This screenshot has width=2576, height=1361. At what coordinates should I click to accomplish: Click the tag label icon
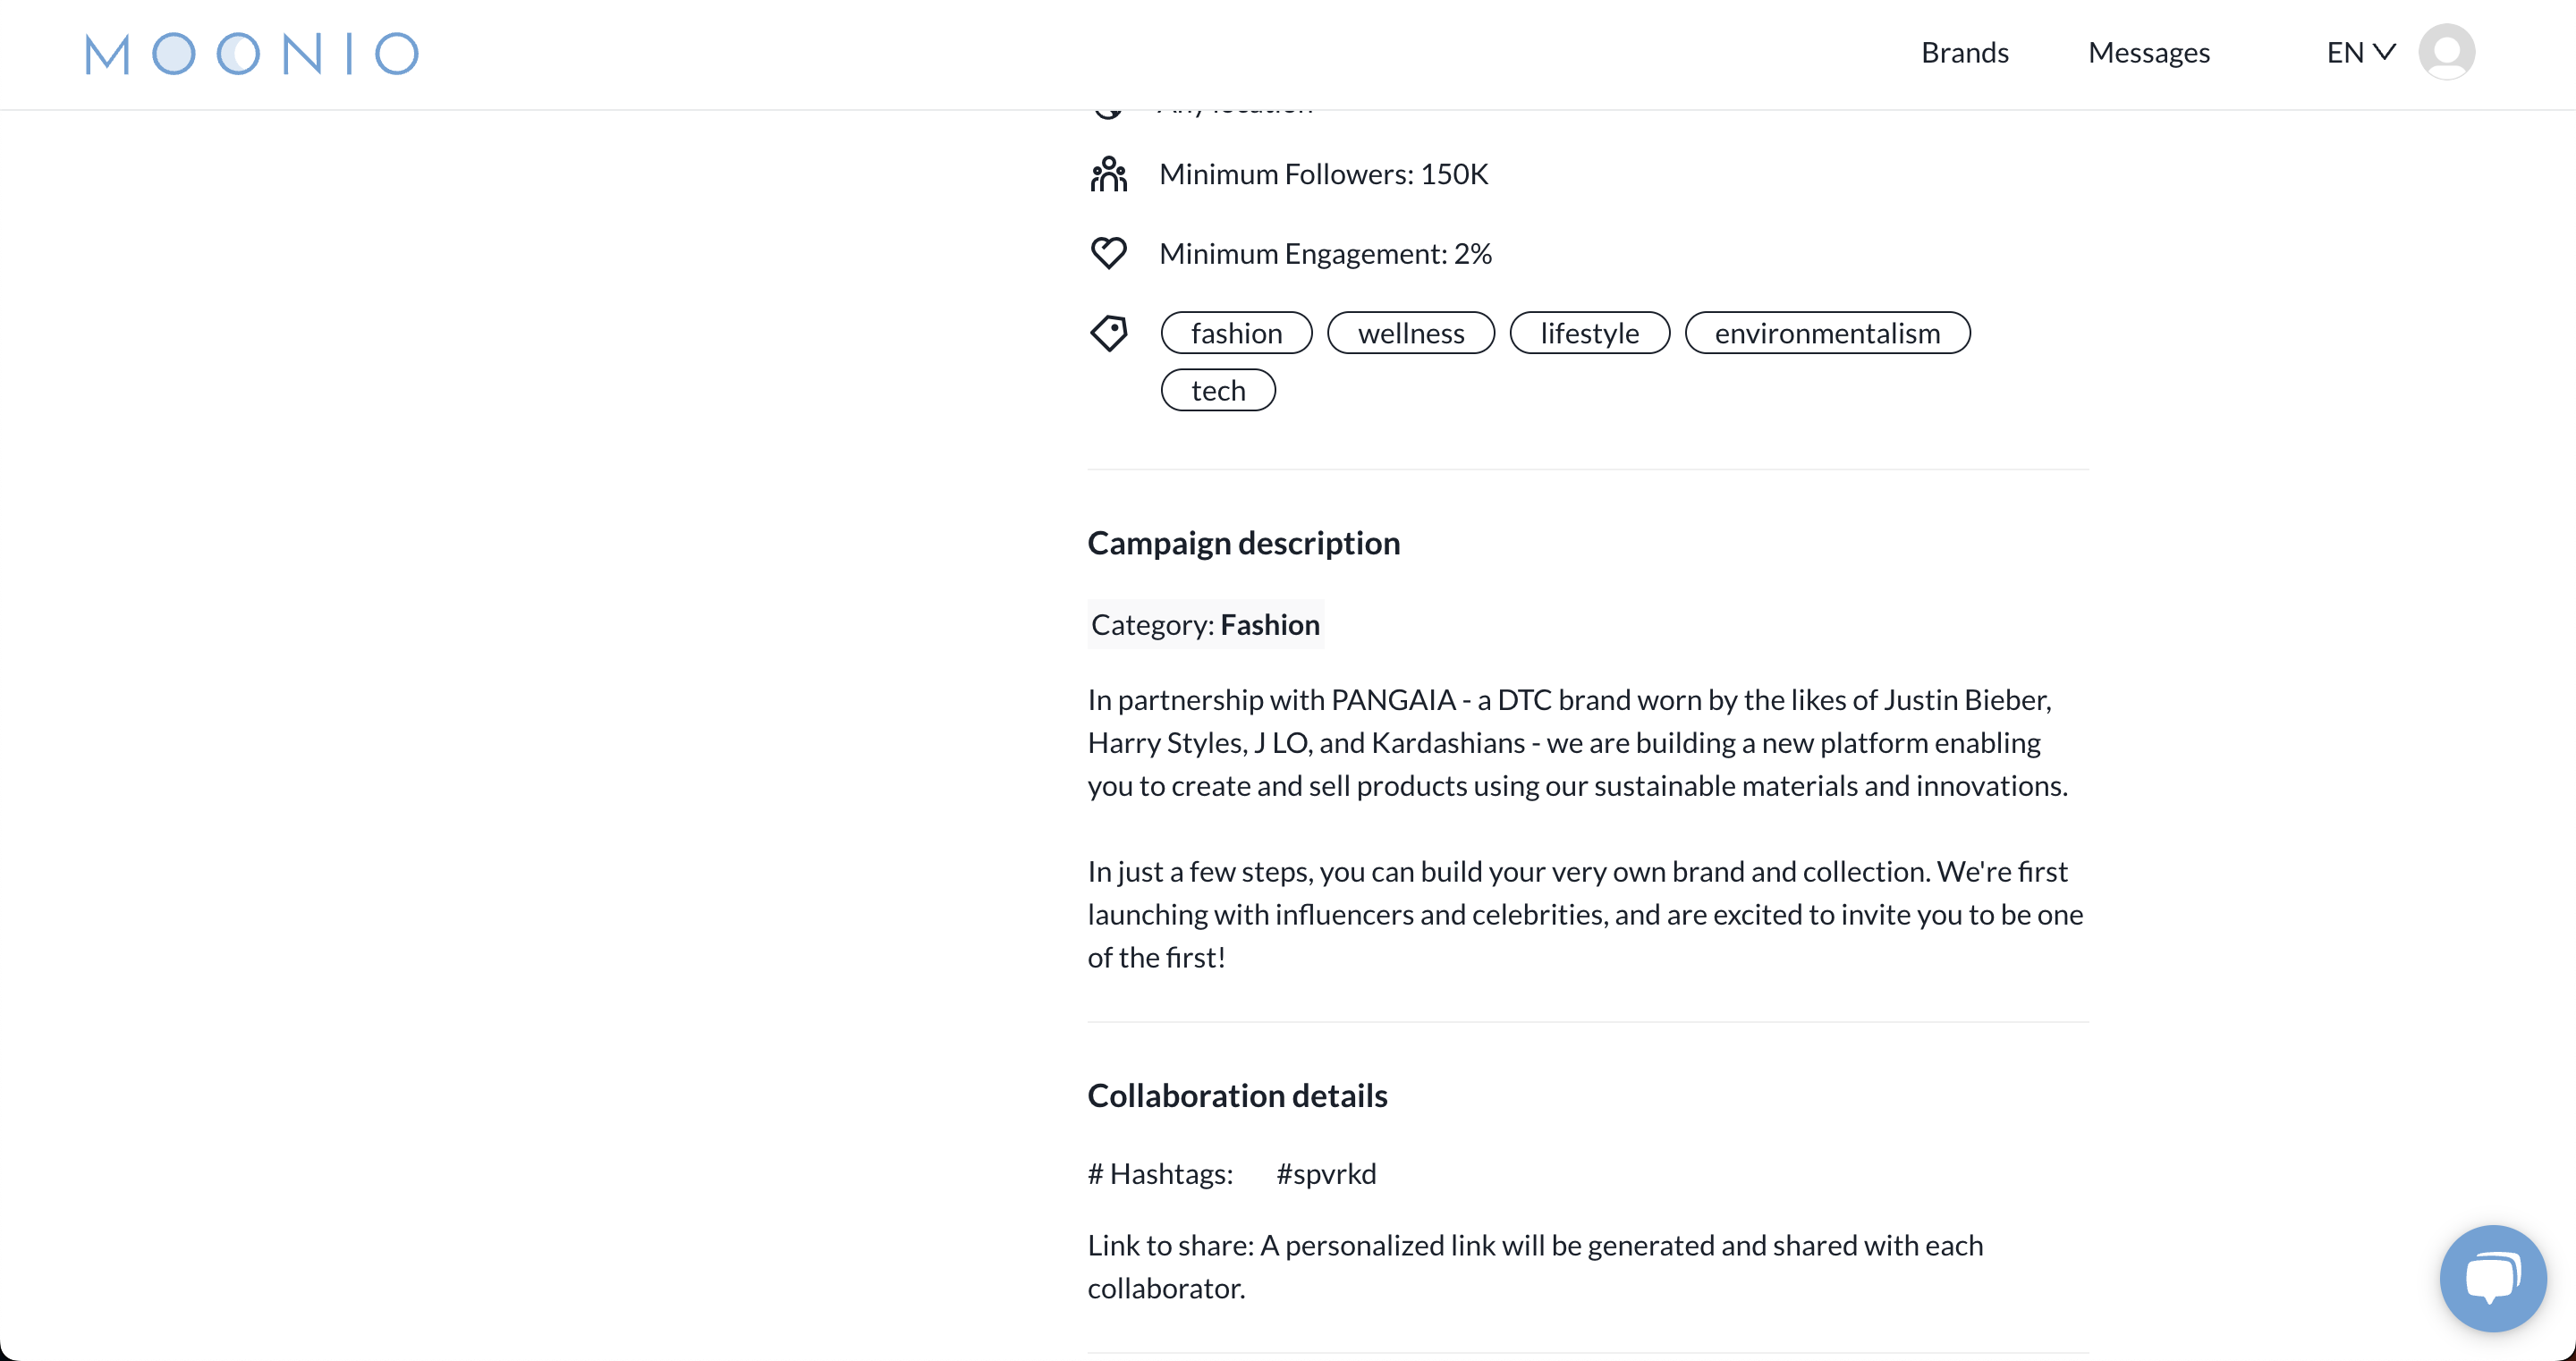coord(1108,333)
